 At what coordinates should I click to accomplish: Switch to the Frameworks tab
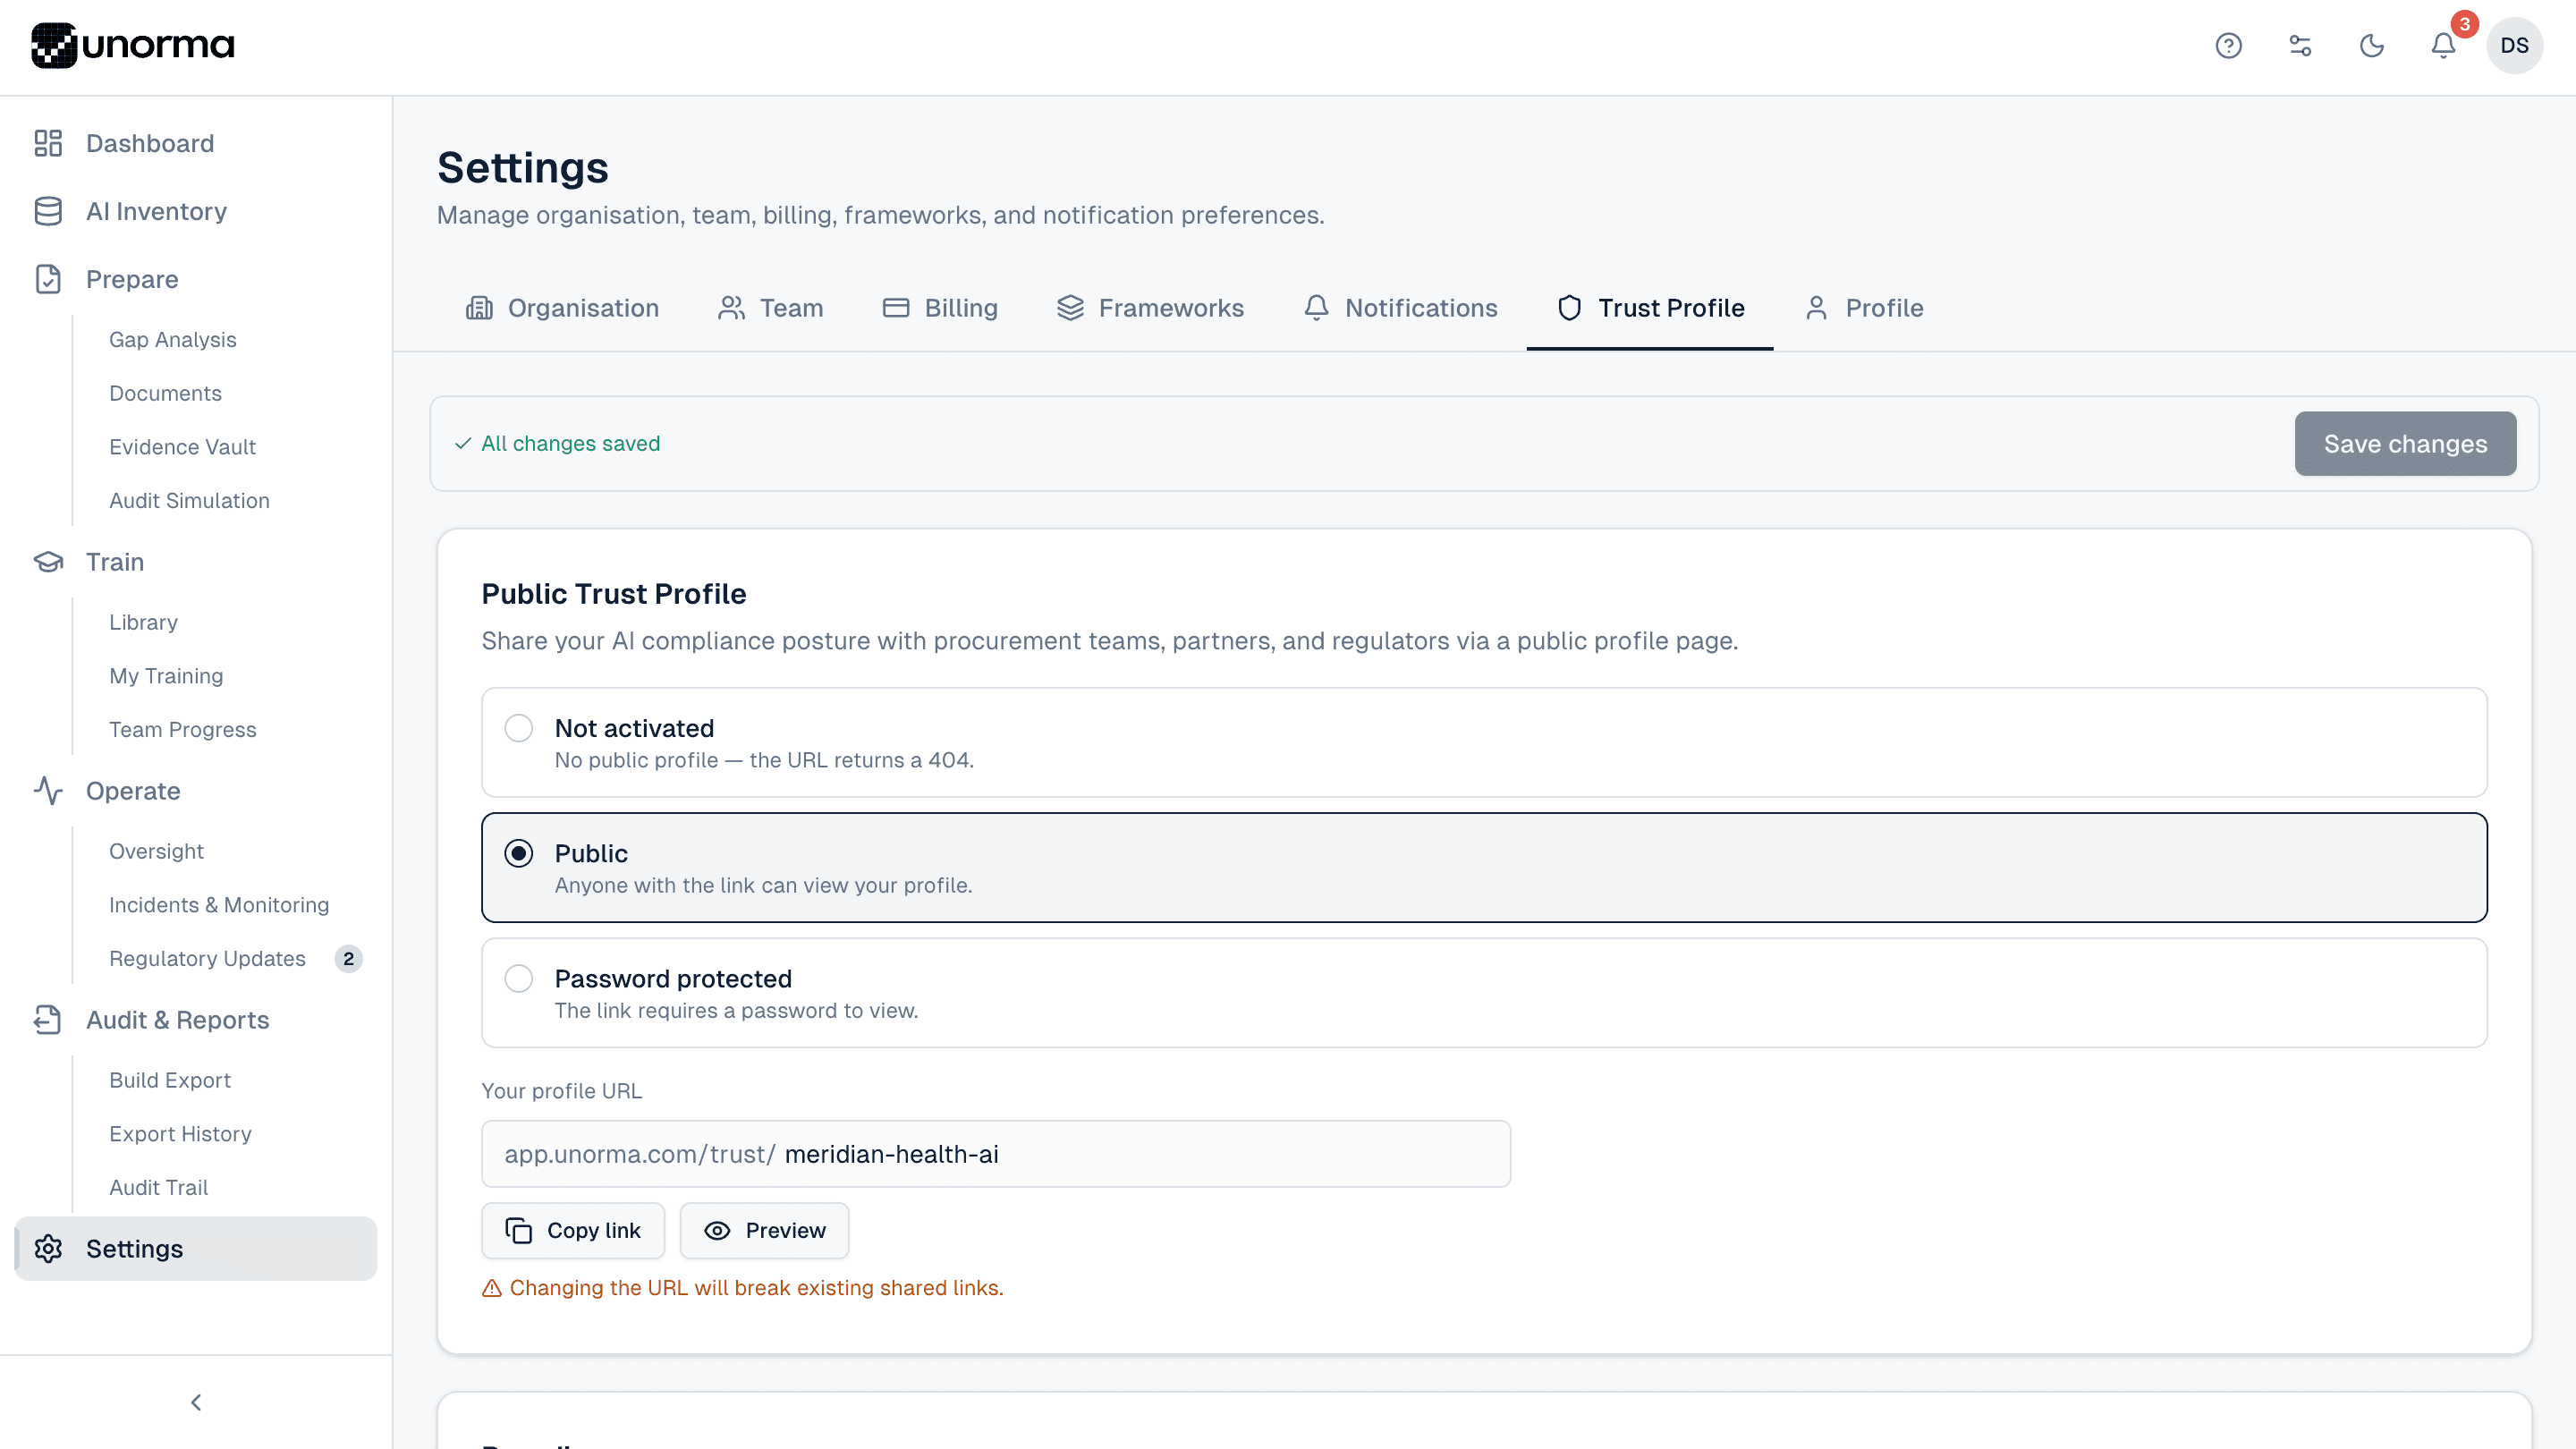1150,308
